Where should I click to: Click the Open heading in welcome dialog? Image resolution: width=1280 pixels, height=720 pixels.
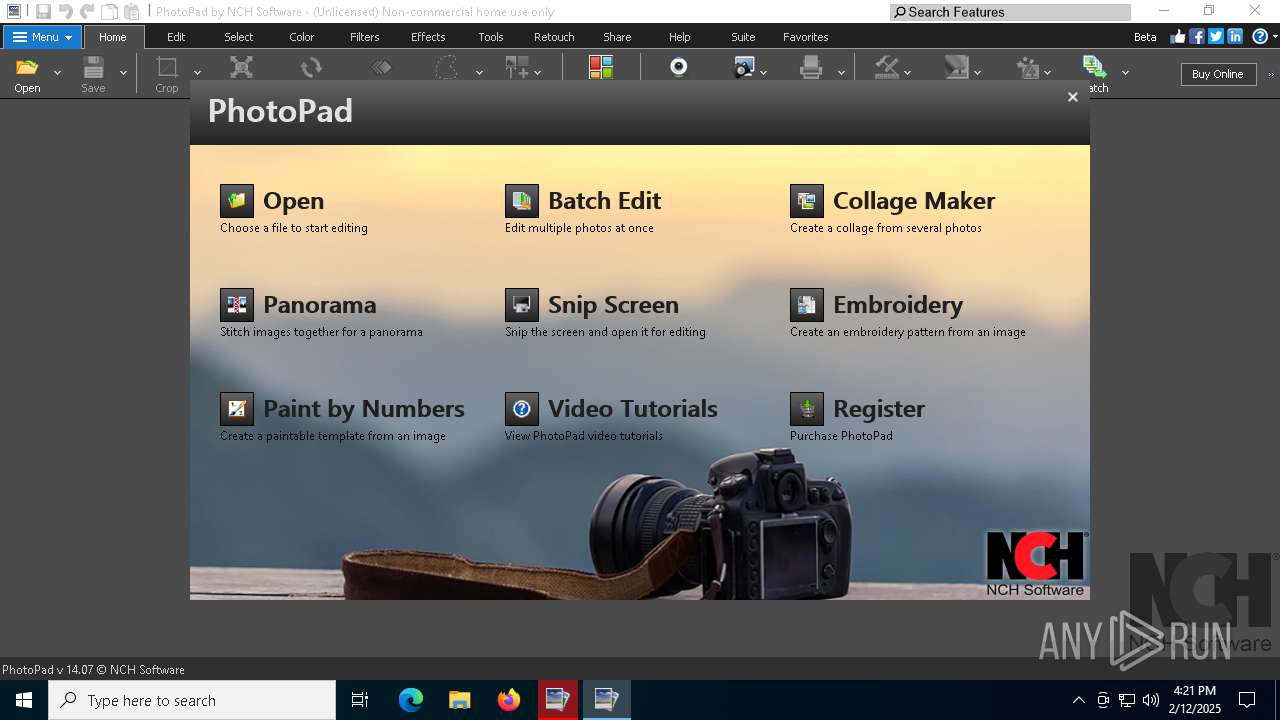click(x=293, y=201)
